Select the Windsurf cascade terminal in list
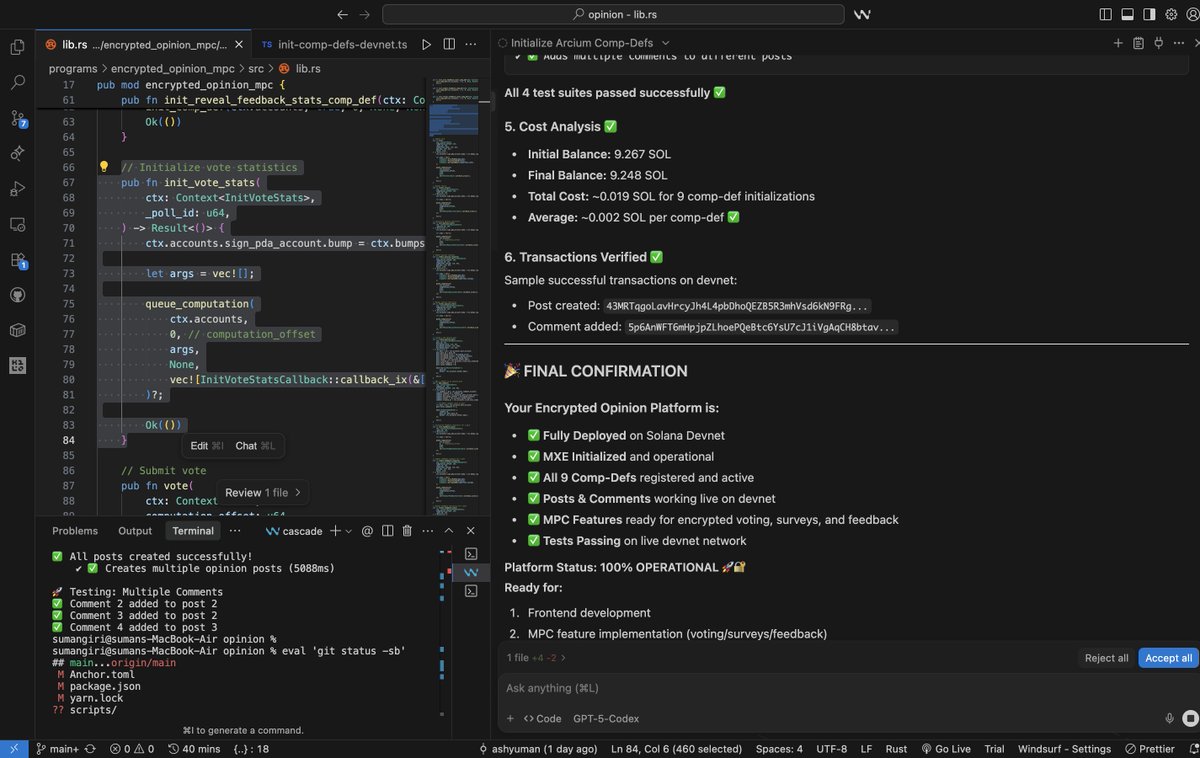 tap(471, 572)
